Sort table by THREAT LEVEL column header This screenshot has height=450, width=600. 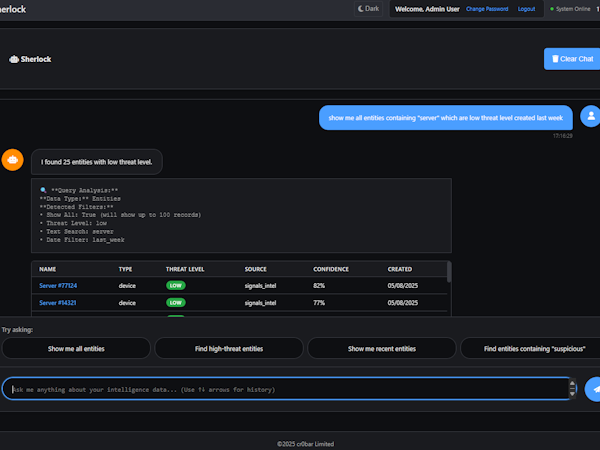[x=185, y=269]
